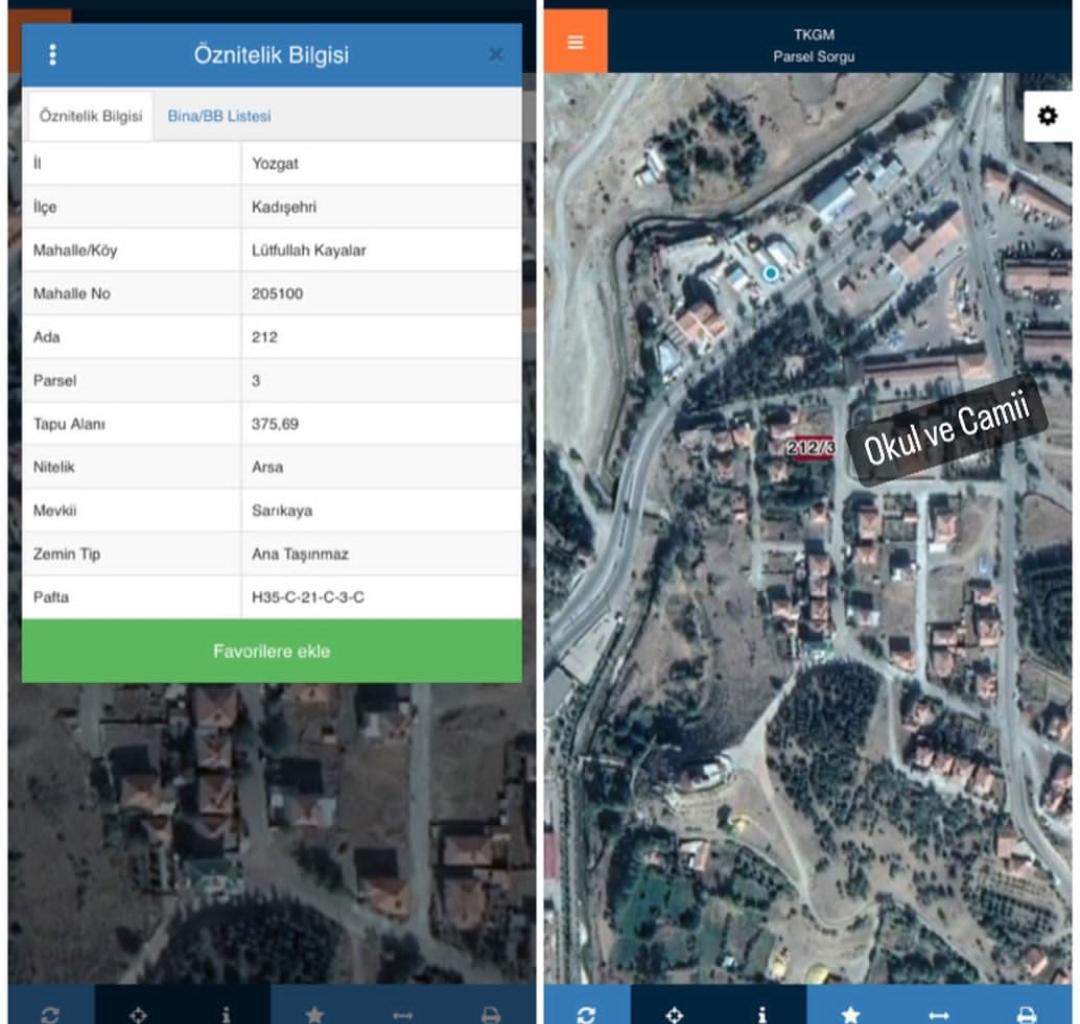Image resolution: width=1080 pixels, height=1024 pixels.
Task: Select the 212/3 parcel label on map
Action: (810, 448)
